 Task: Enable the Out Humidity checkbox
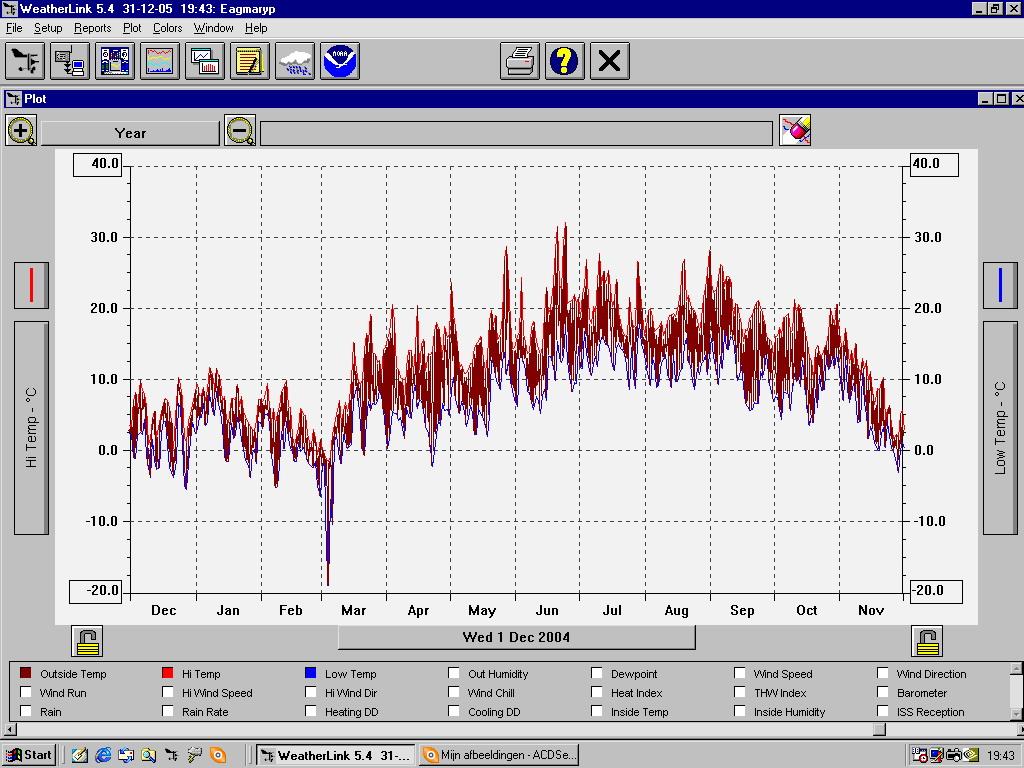pos(454,673)
